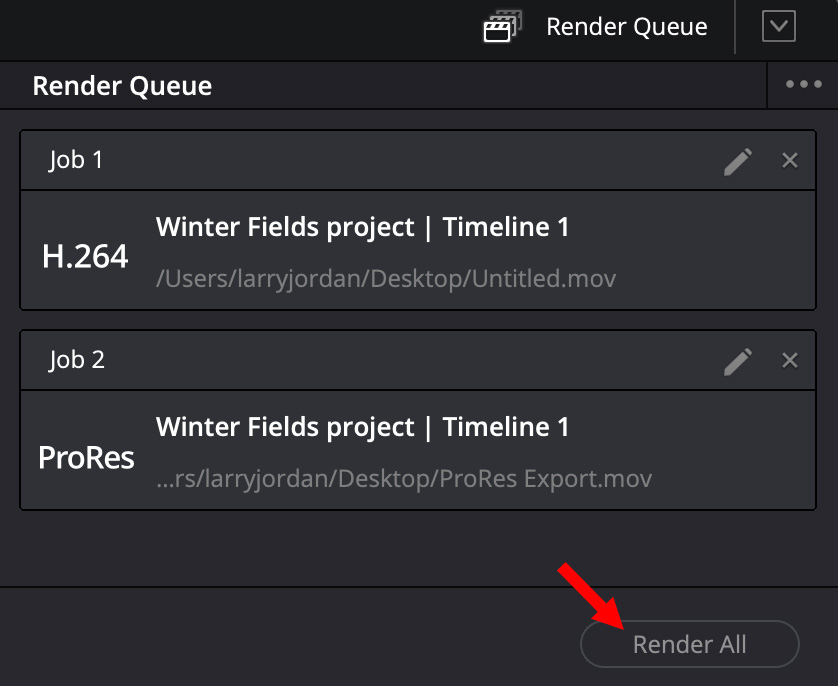This screenshot has width=838, height=686.
Task: Select Job 2's Winter Fields project title
Action: coord(362,427)
